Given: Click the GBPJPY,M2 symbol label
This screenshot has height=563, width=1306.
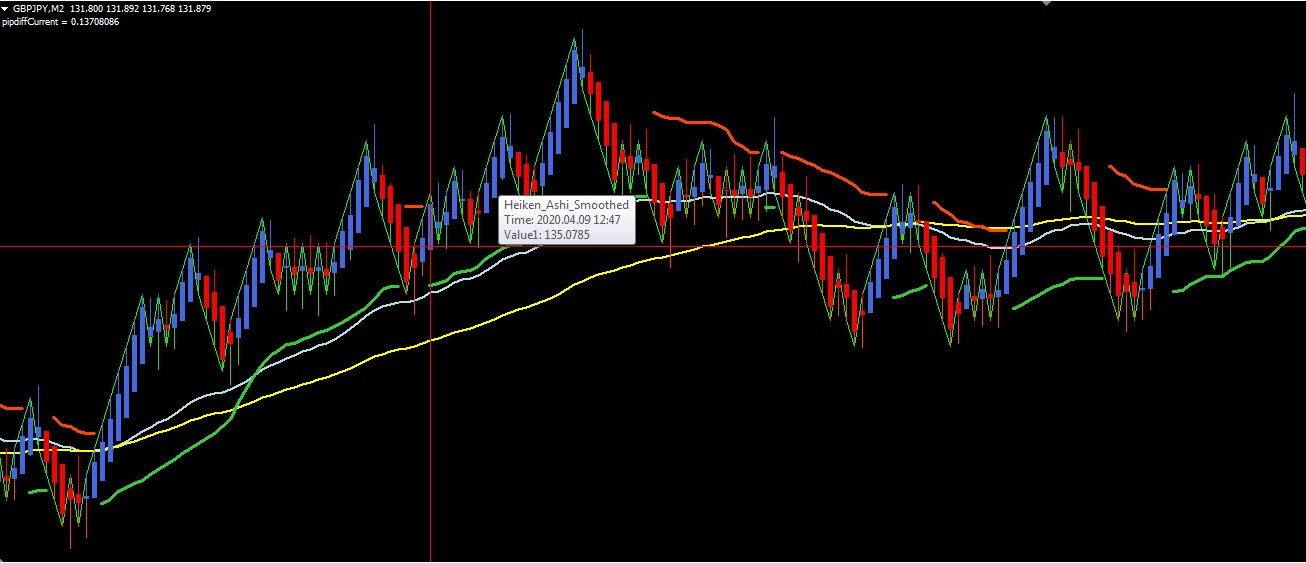Looking at the screenshot, I should pyautogui.click(x=38, y=9).
